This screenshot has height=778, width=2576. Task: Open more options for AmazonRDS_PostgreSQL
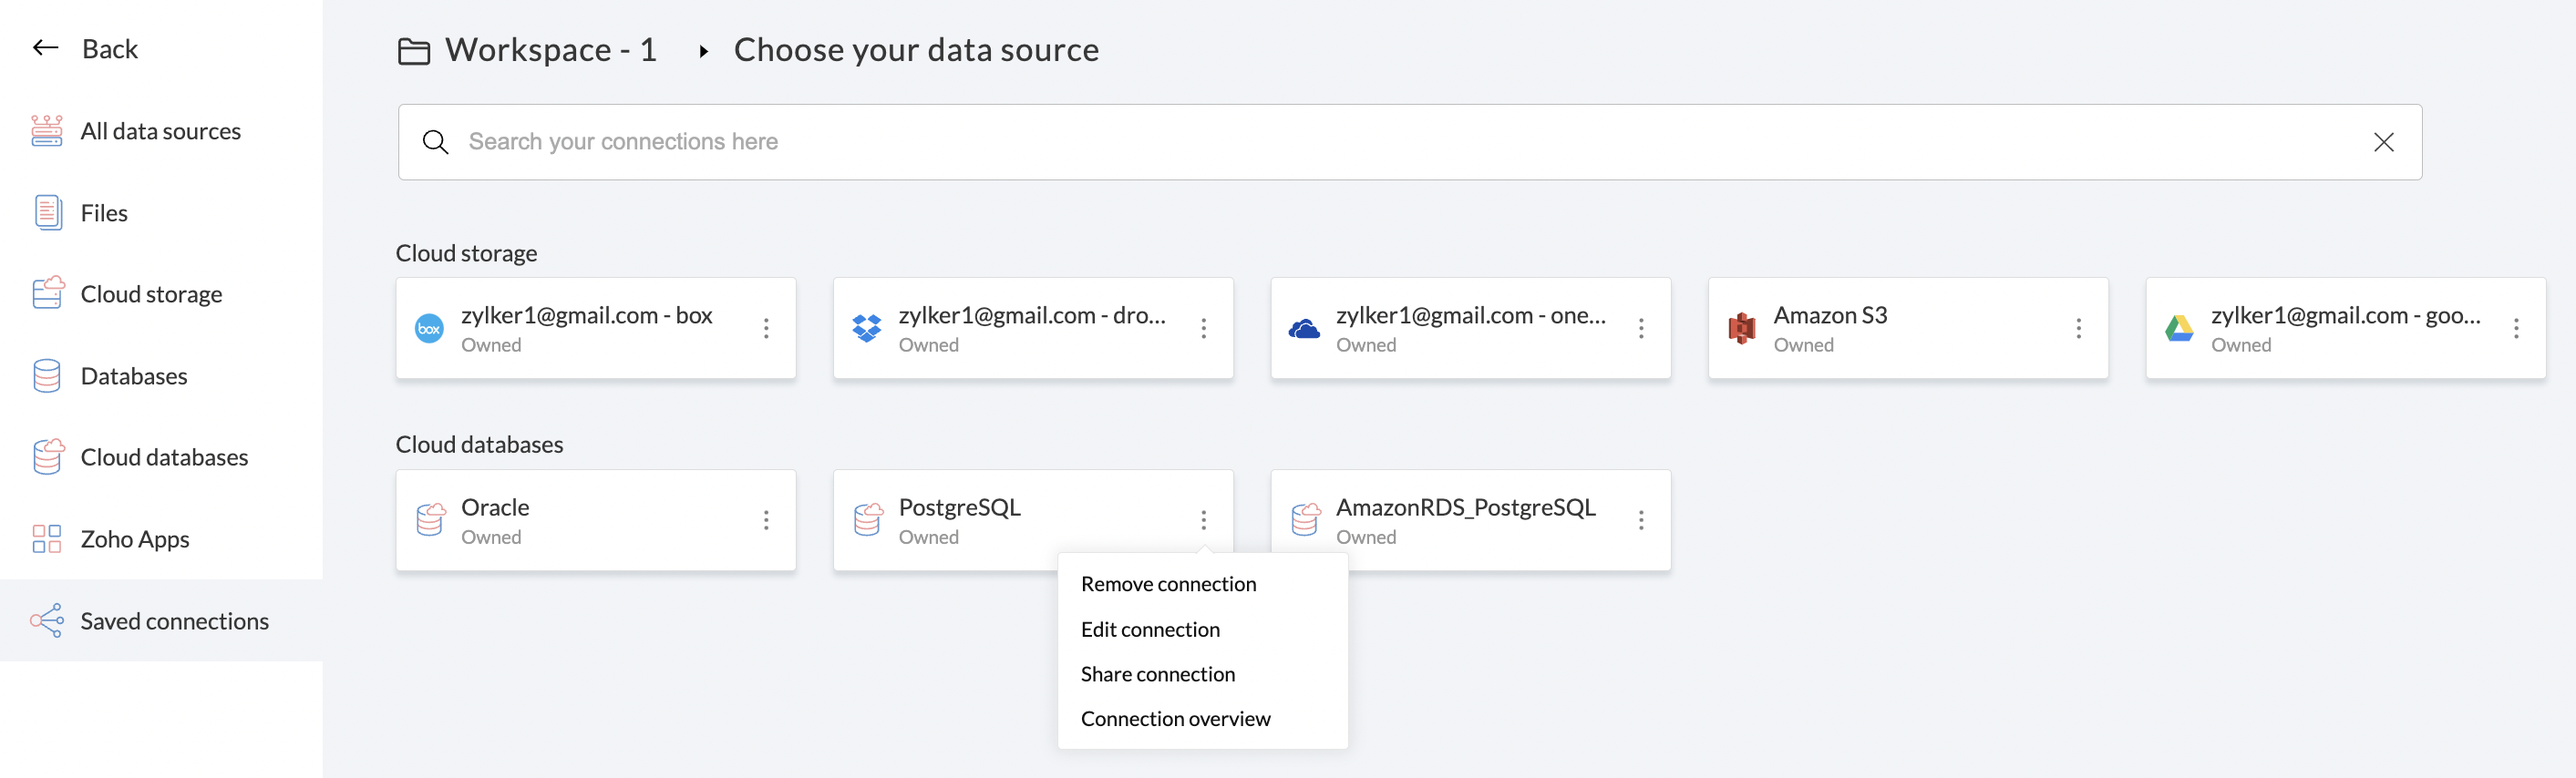(x=1641, y=521)
